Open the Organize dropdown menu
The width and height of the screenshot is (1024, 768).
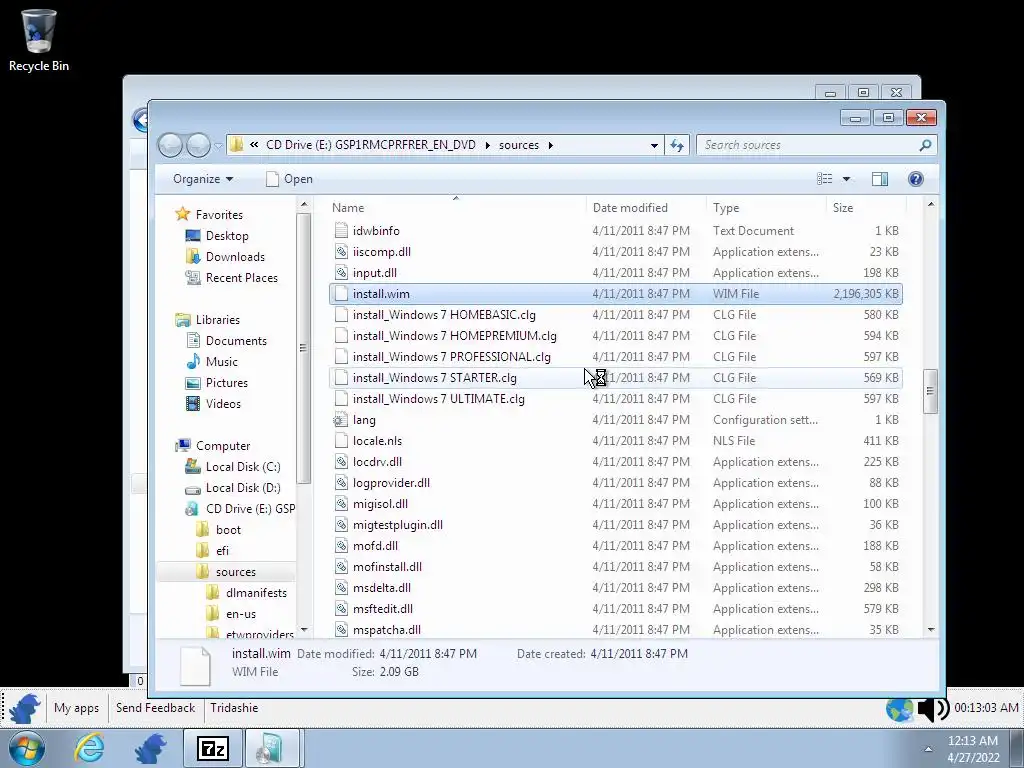203,179
